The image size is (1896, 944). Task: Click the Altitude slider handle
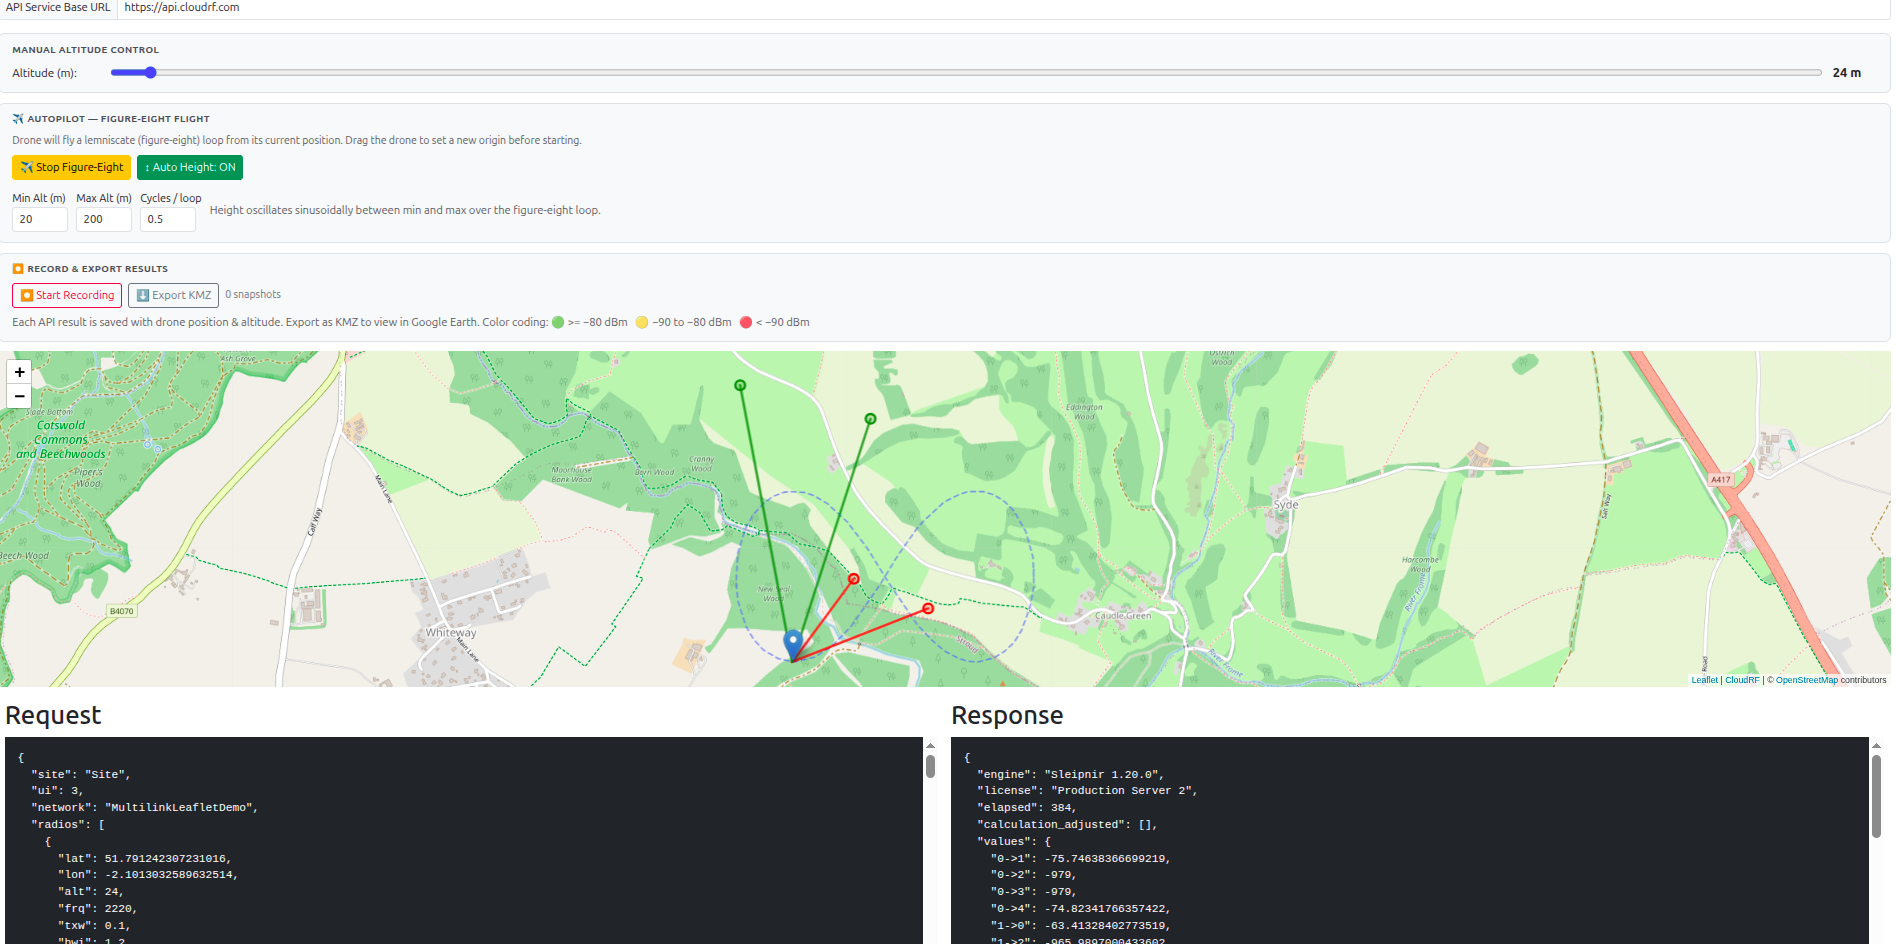[151, 73]
